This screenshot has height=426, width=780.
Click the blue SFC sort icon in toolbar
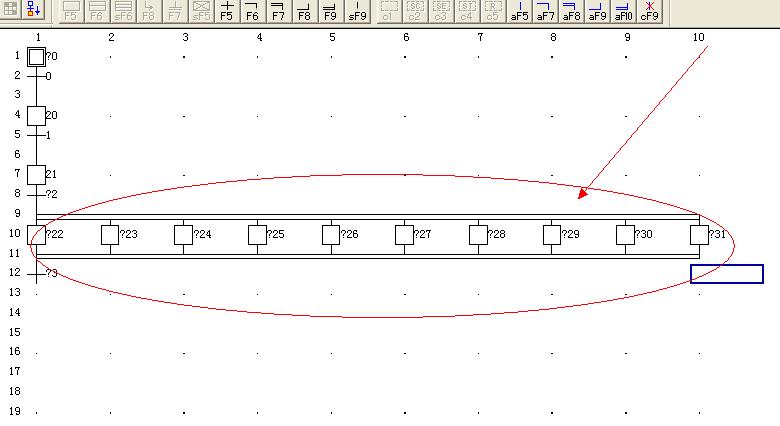click(33, 10)
